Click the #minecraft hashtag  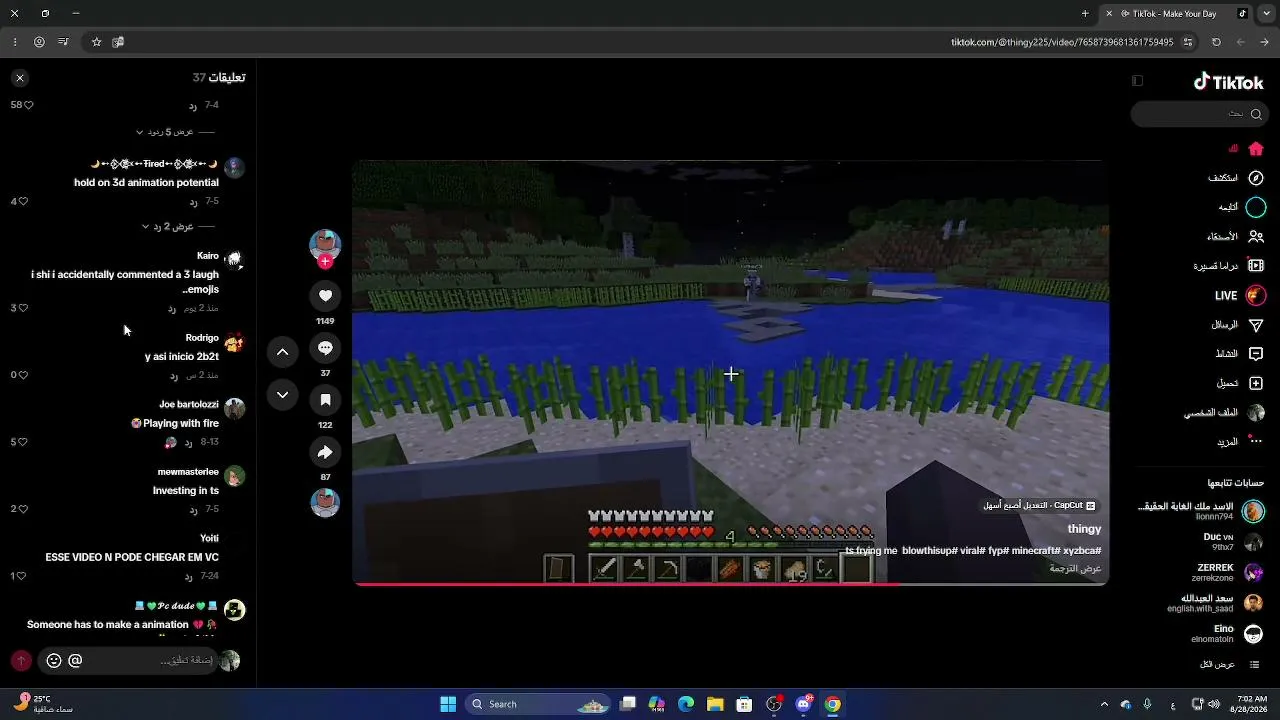point(1038,551)
